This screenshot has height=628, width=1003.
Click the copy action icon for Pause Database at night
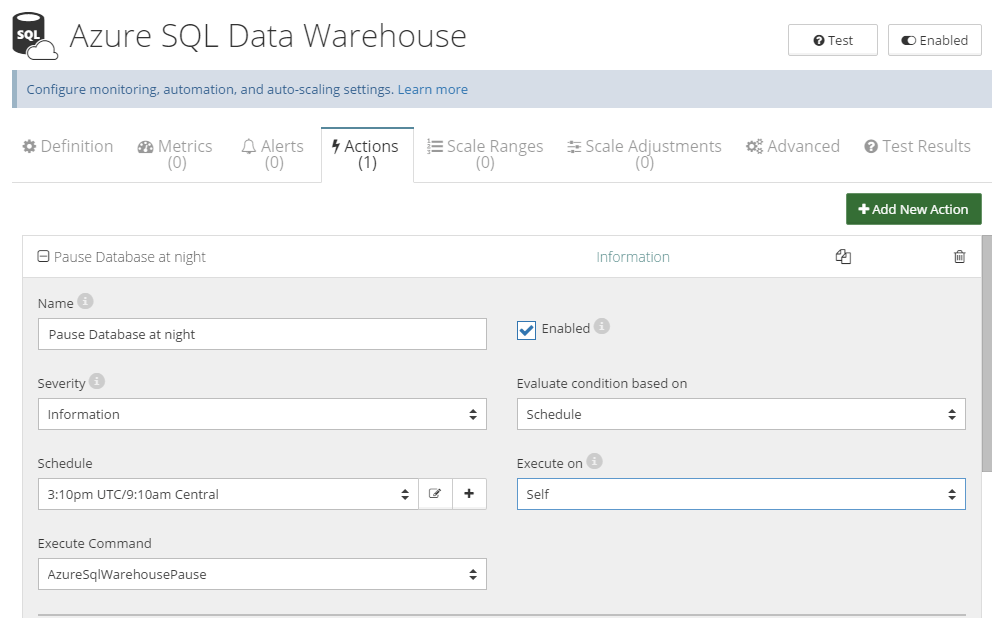(843, 256)
